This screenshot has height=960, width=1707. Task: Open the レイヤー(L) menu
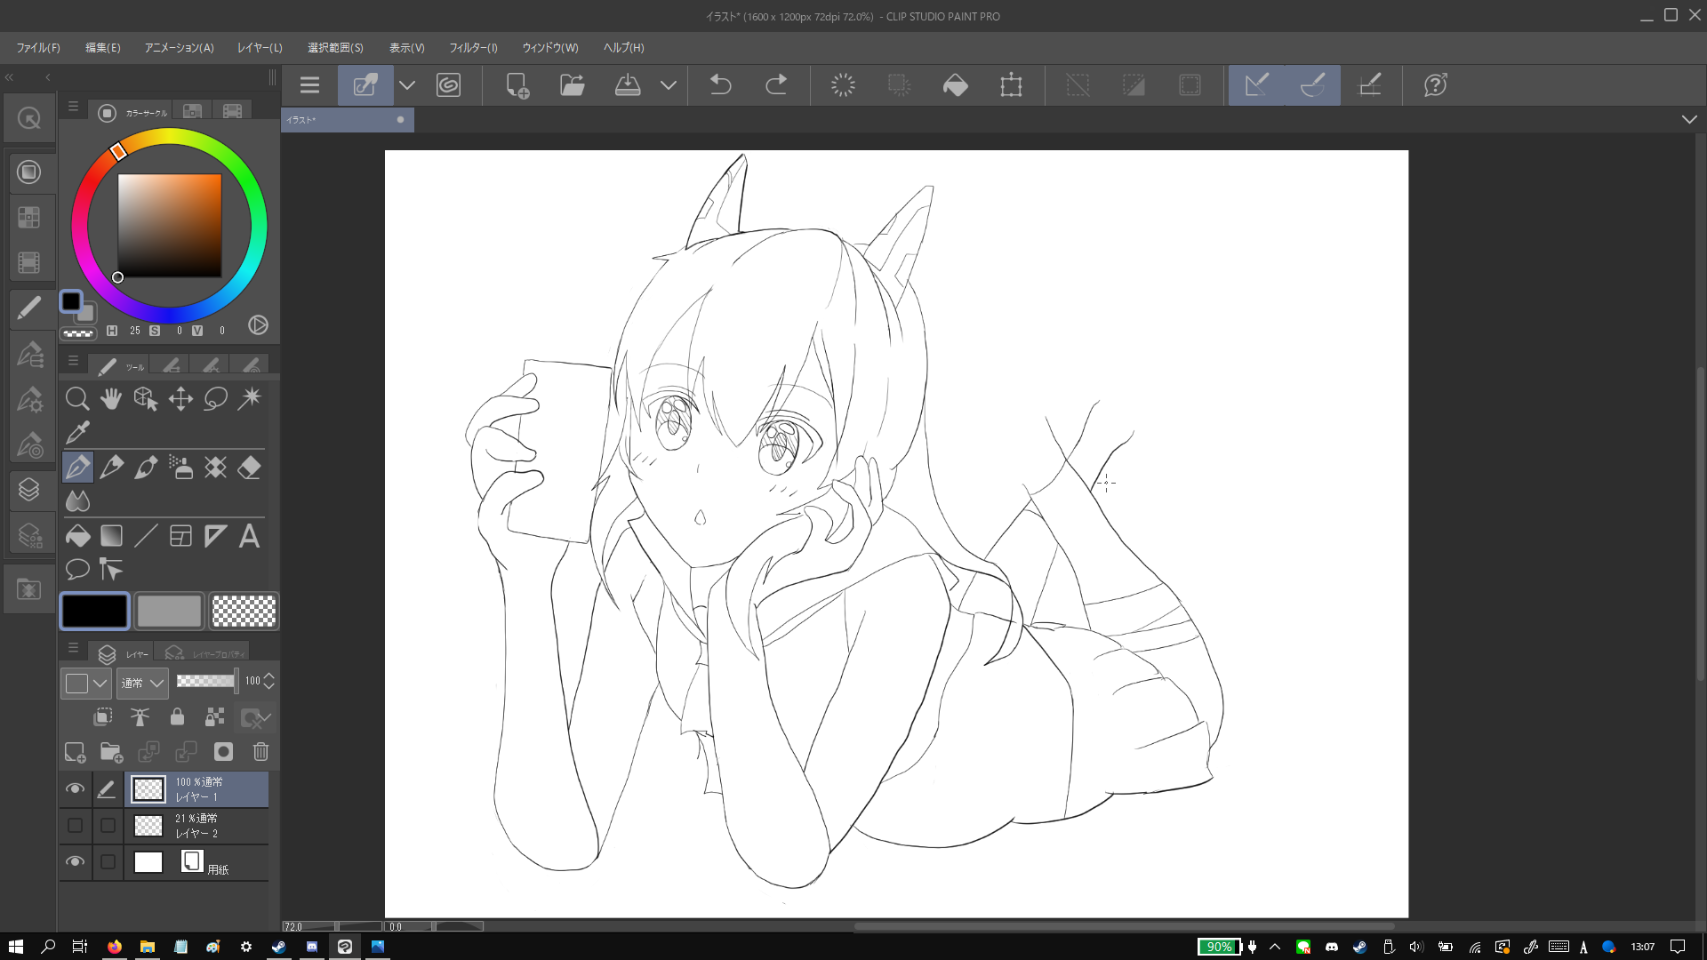tap(260, 47)
